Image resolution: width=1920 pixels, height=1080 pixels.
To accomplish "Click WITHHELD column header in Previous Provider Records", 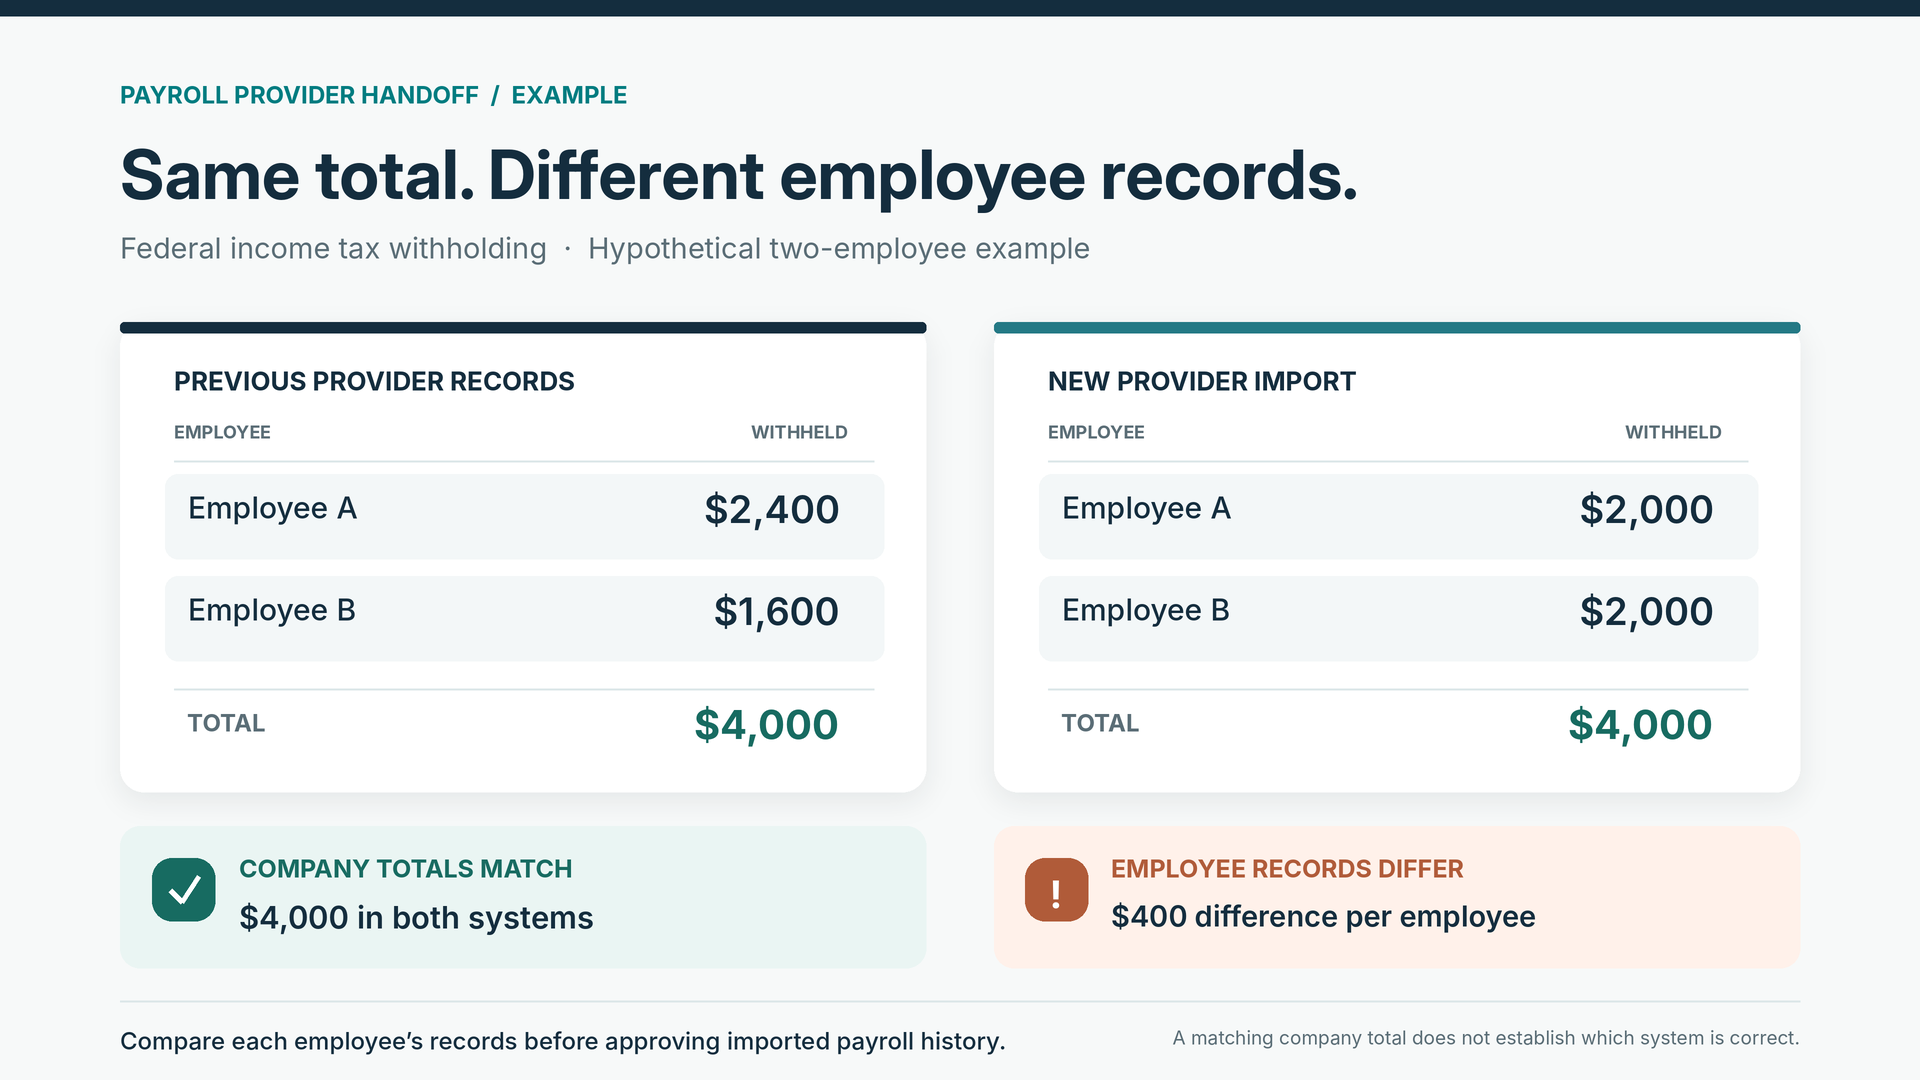I will click(799, 432).
